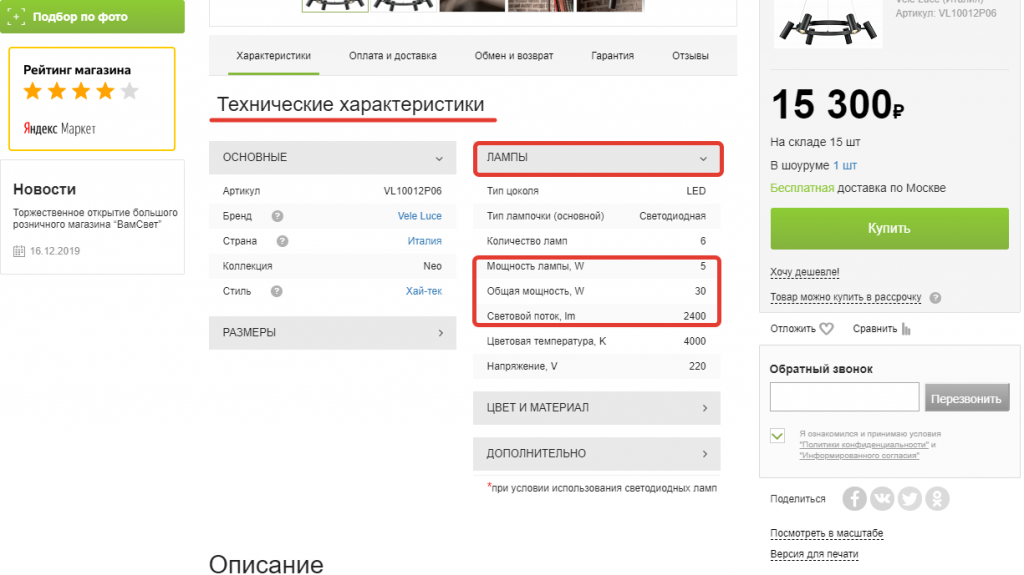Image resolution: width=1024 pixels, height=575 pixels.
Task: Click the Facebook share icon
Action: [854, 499]
